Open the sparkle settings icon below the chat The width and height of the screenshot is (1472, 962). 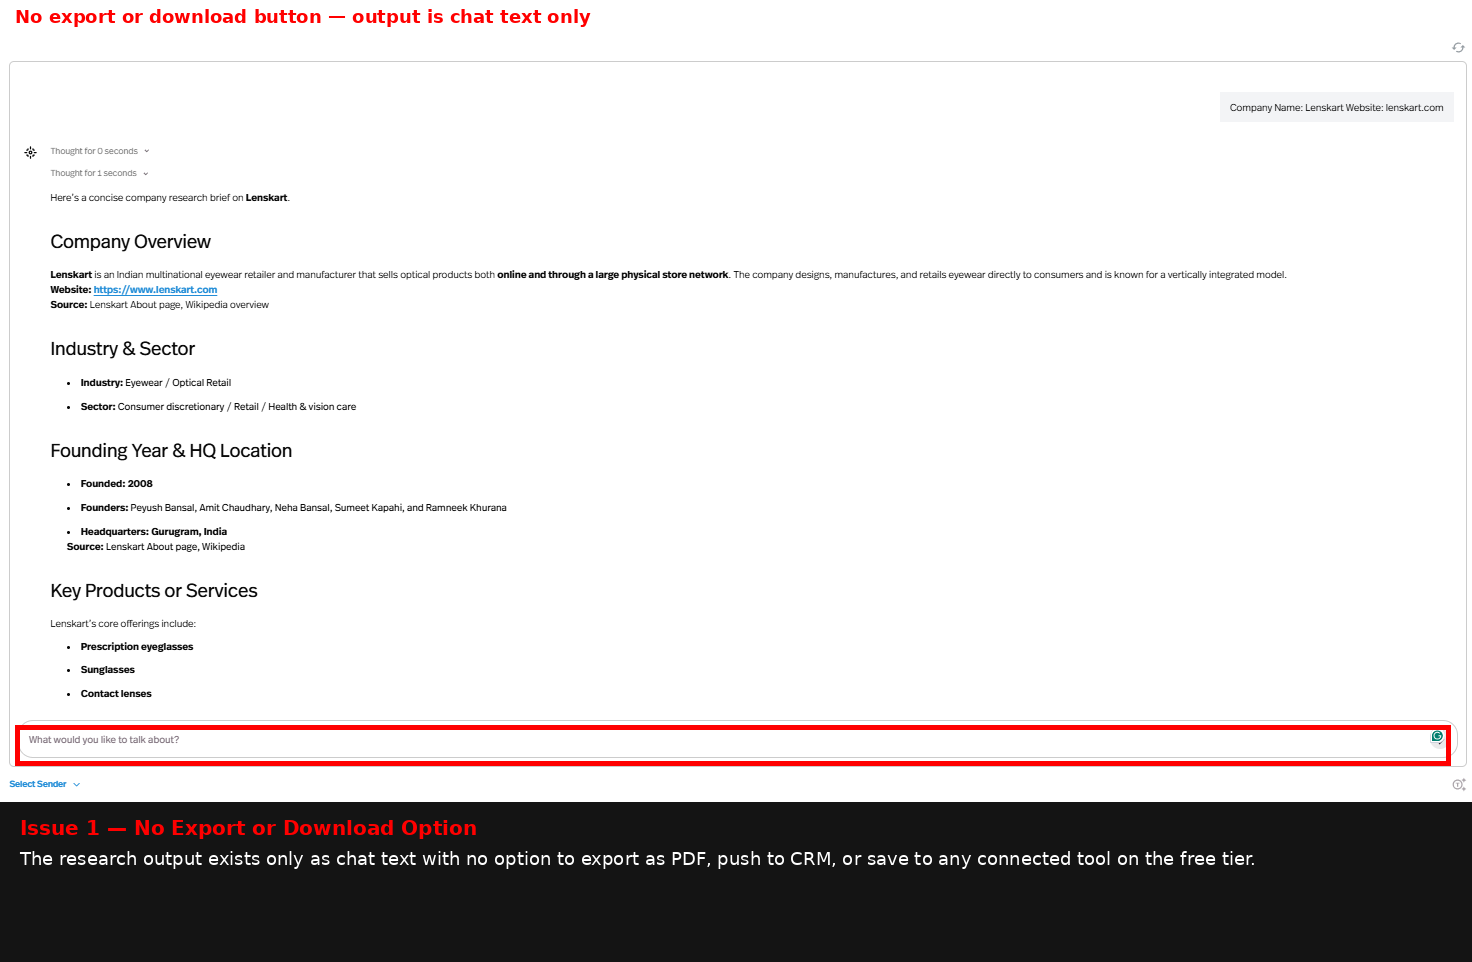[1459, 785]
